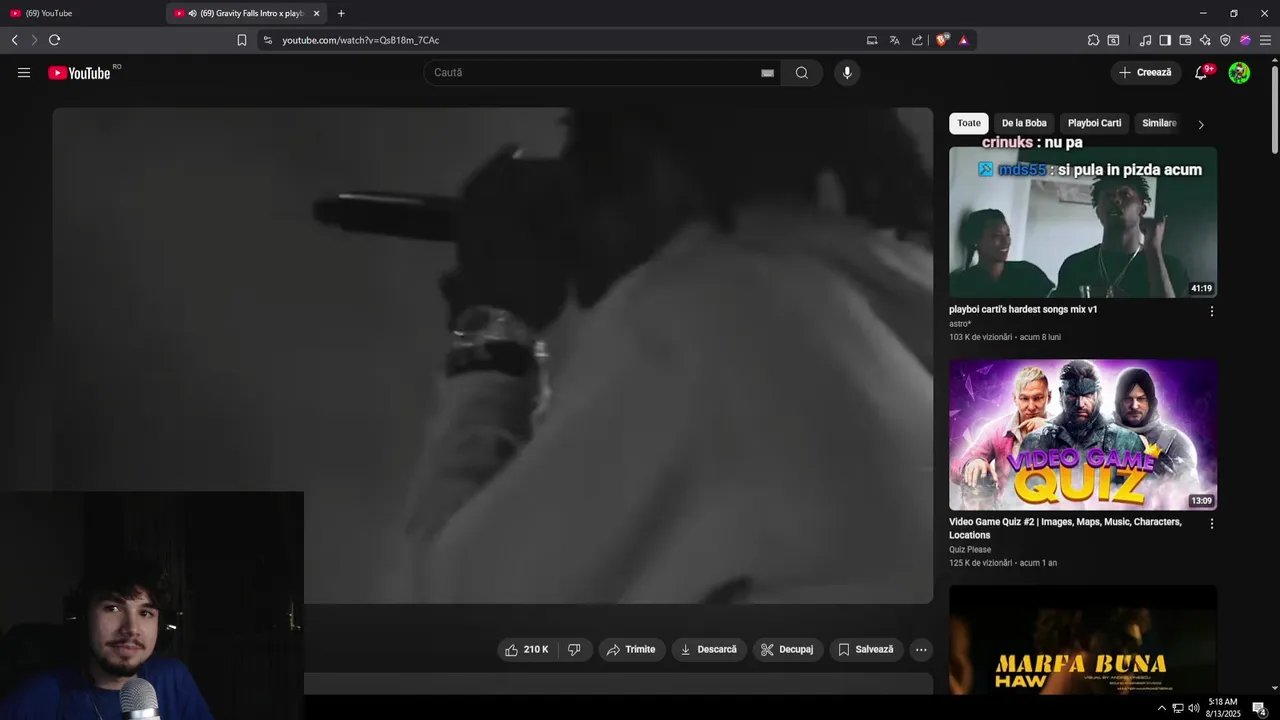Open title link playboi carti's hardest songs mix v1
The width and height of the screenshot is (1280, 720).
tap(1023, 310)
